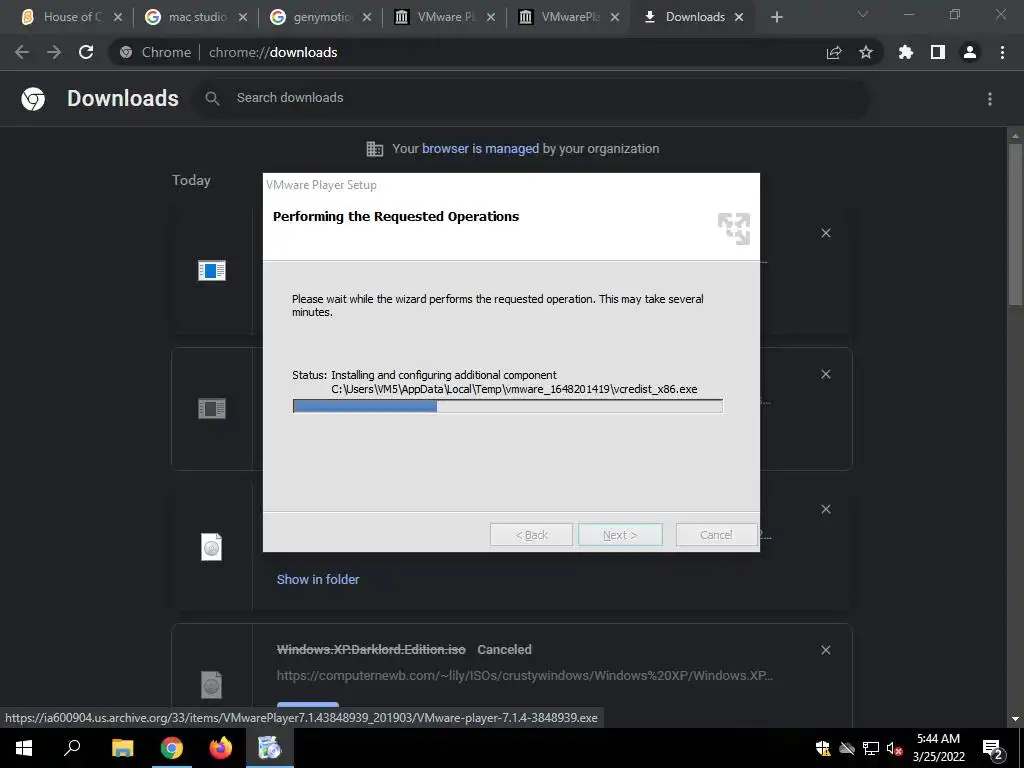Click the muted volume tray icon

click(894, 748)
